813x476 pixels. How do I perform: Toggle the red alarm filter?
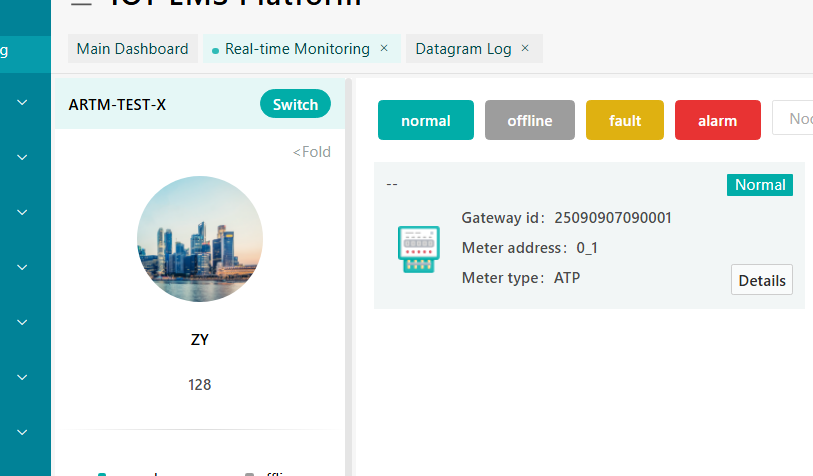coord(718,120)
